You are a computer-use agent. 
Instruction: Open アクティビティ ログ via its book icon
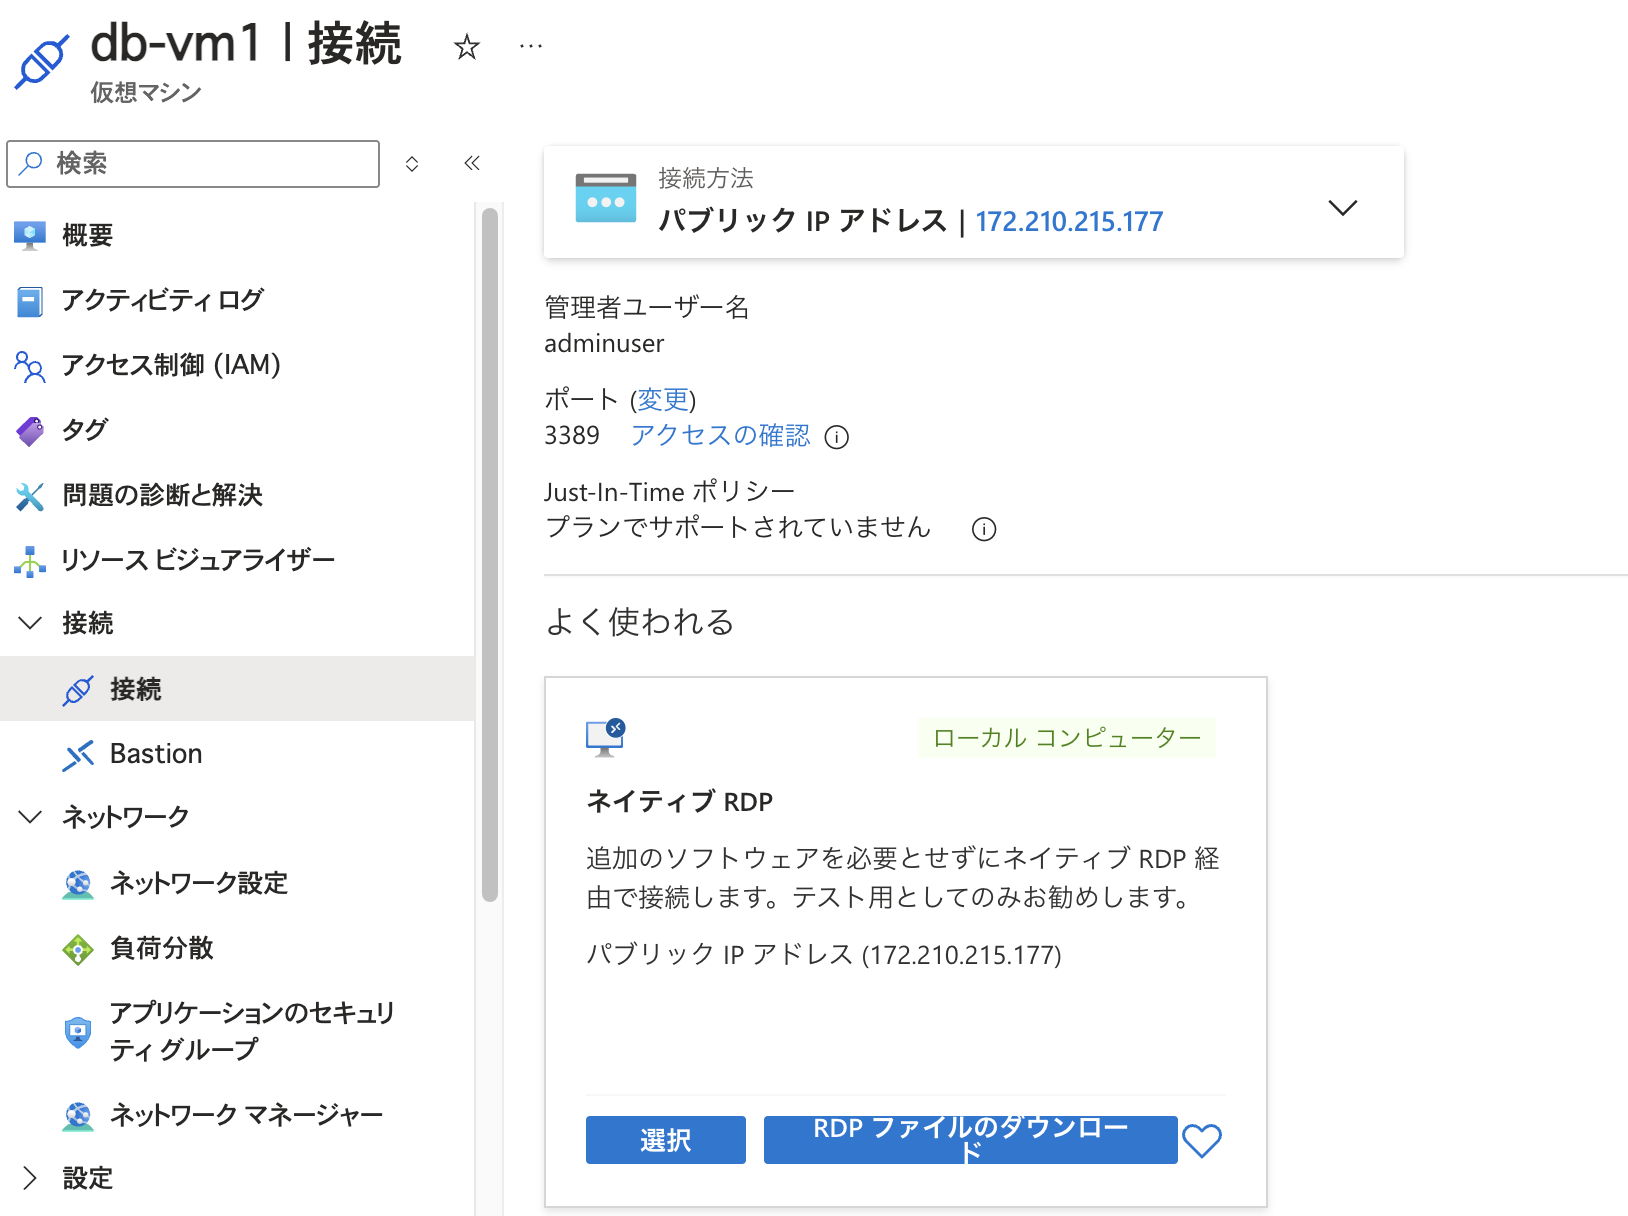pyautogui.click(x=30, y=299)
